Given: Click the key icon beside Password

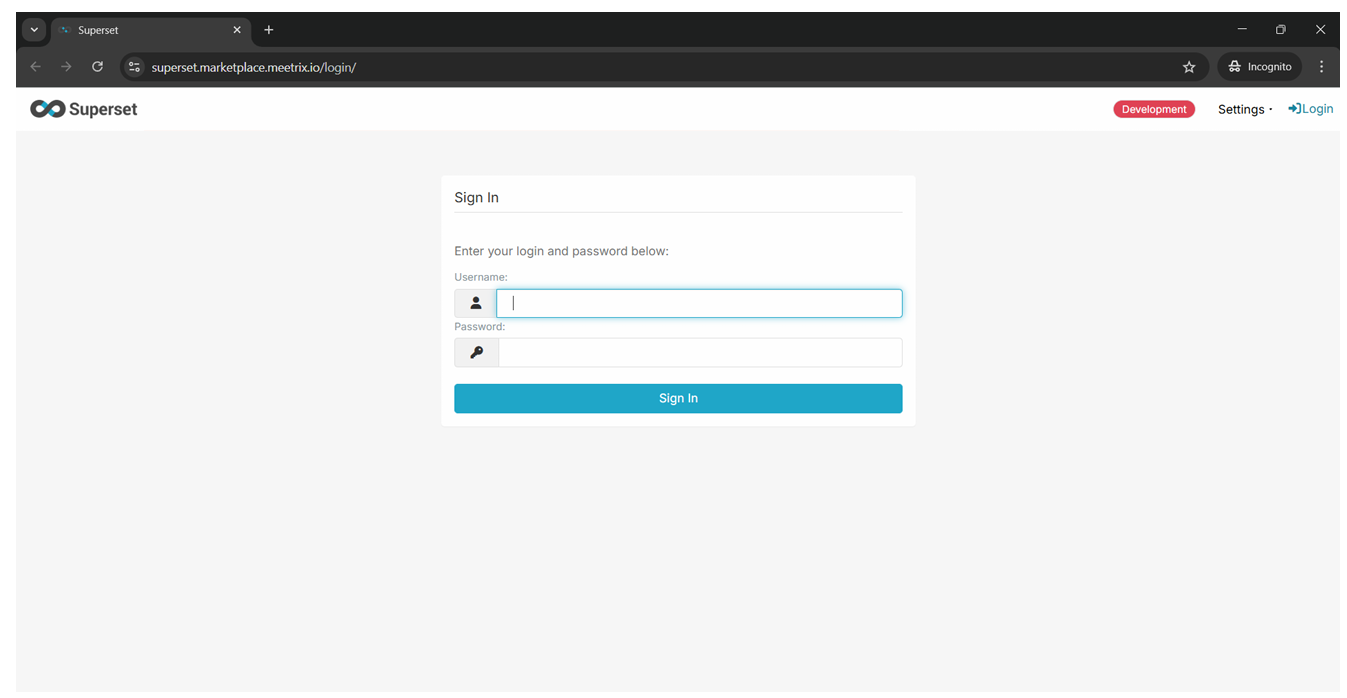Looking at the screenshot, I should coord(477,352).
